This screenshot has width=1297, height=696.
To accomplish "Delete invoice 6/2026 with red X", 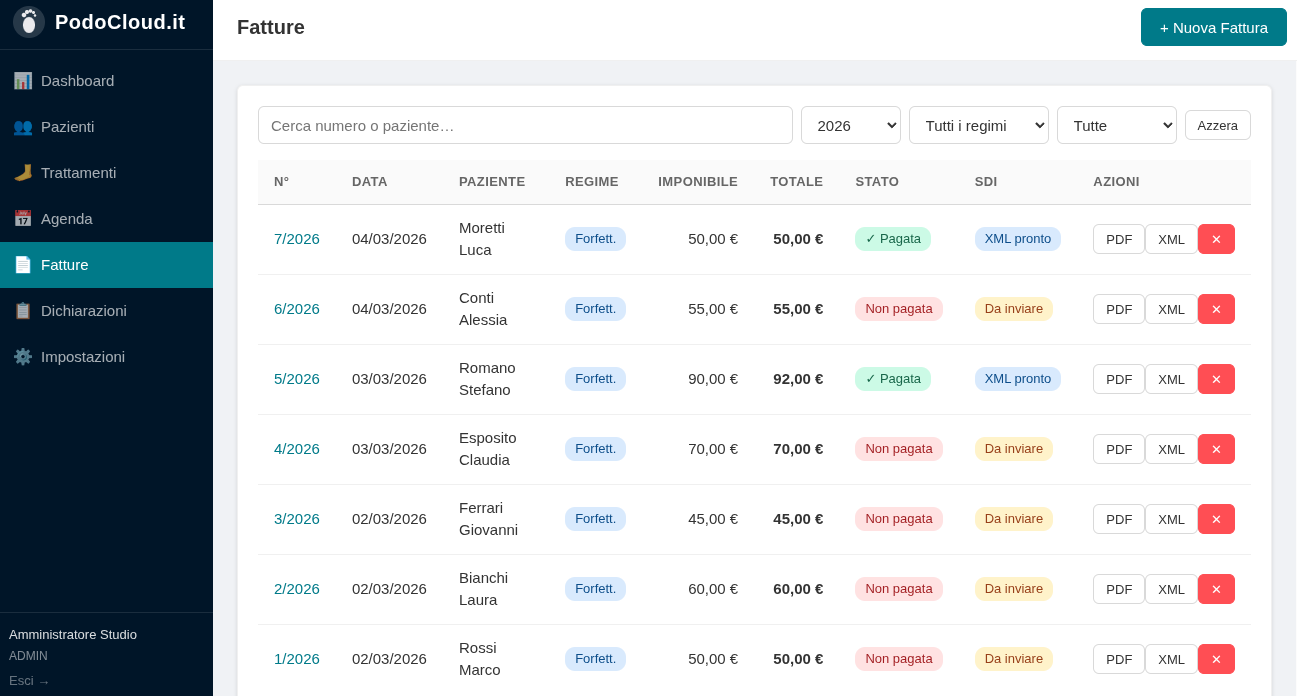I will click(x=1216, y=309).
